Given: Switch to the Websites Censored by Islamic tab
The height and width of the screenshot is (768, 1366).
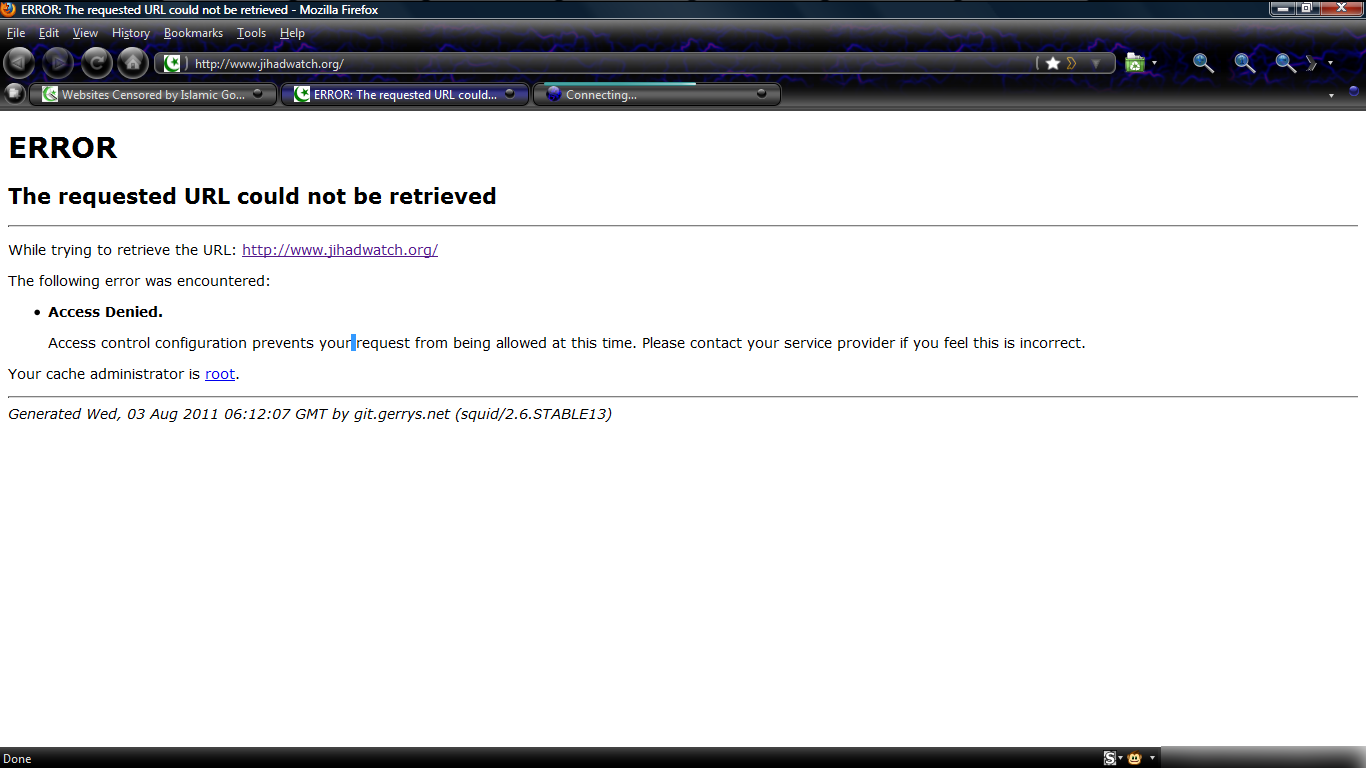Looking at the screenshot, I should click(x=150, y=95).
